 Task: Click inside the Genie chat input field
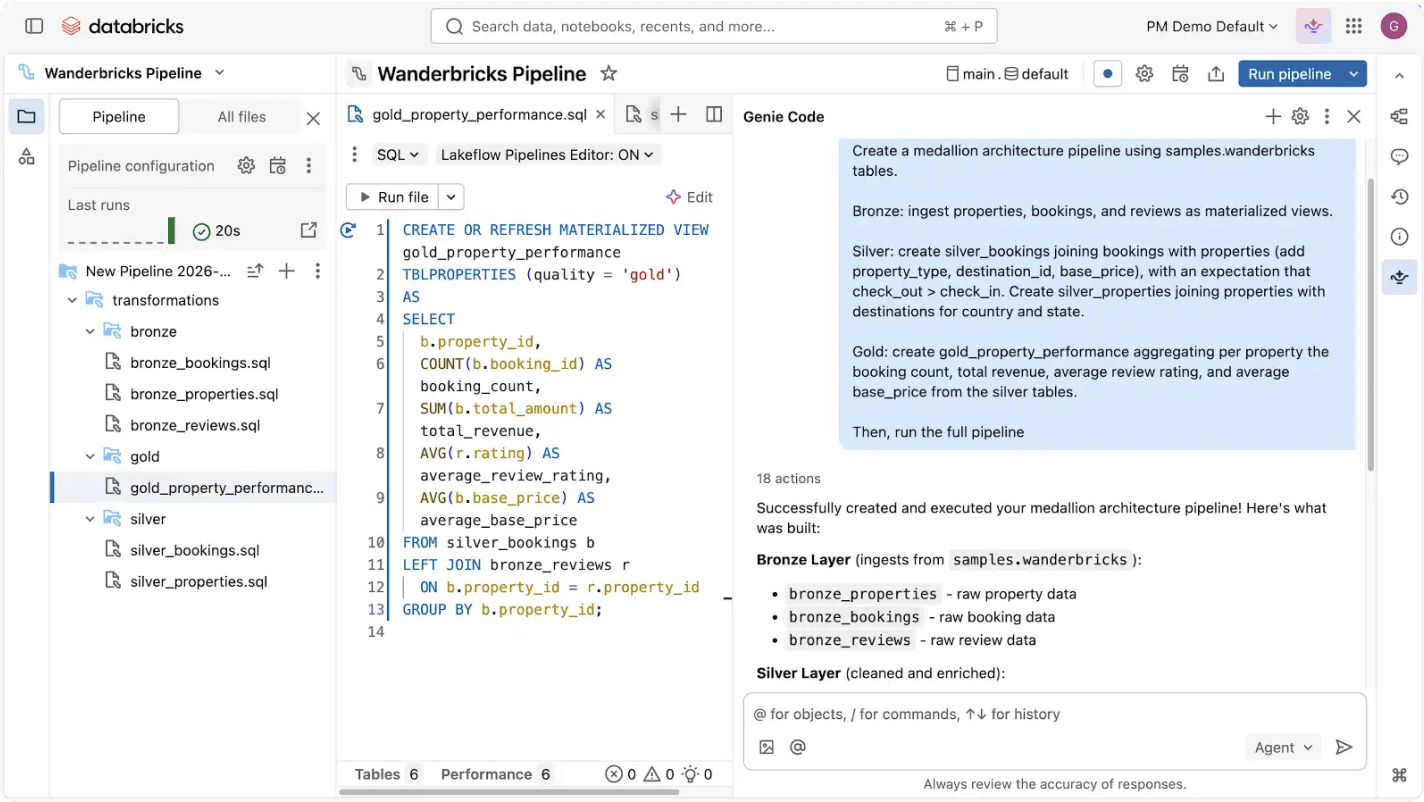pyautogui.click(x=1000, y=714)
